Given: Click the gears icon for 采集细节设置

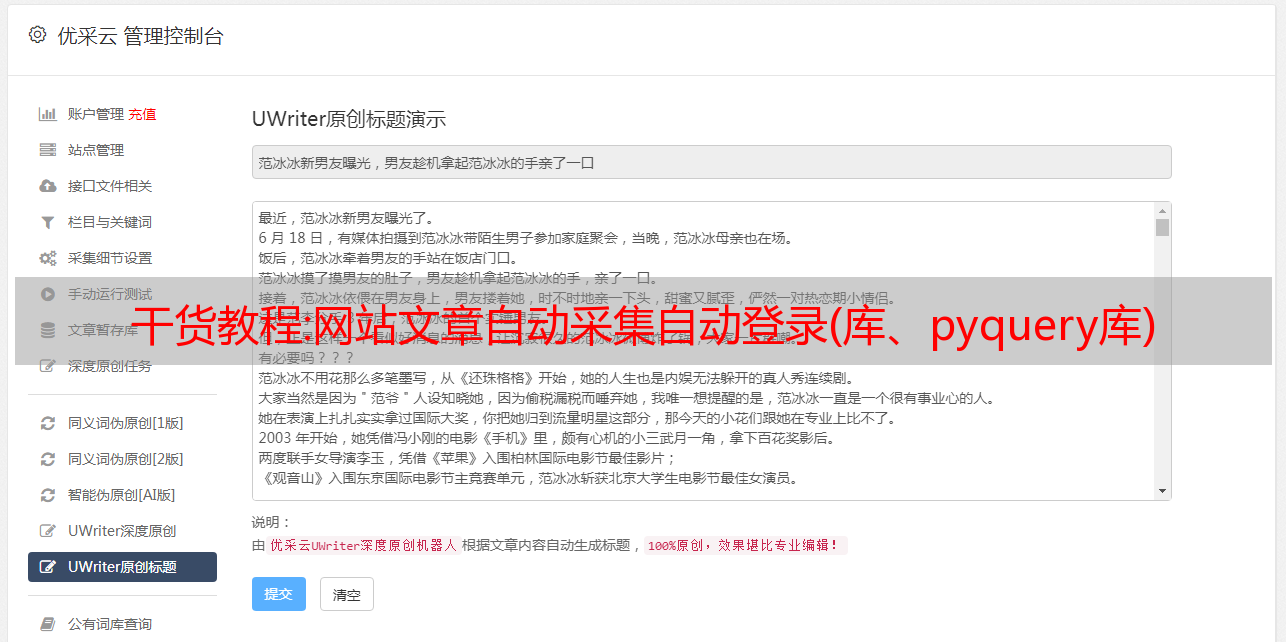Looking at the screenshot, I should click(x=47, y=258).
